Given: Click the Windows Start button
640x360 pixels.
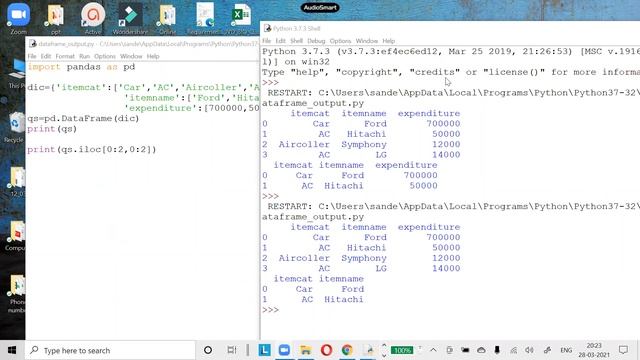Looking at the screenshot, I should 12,350.
